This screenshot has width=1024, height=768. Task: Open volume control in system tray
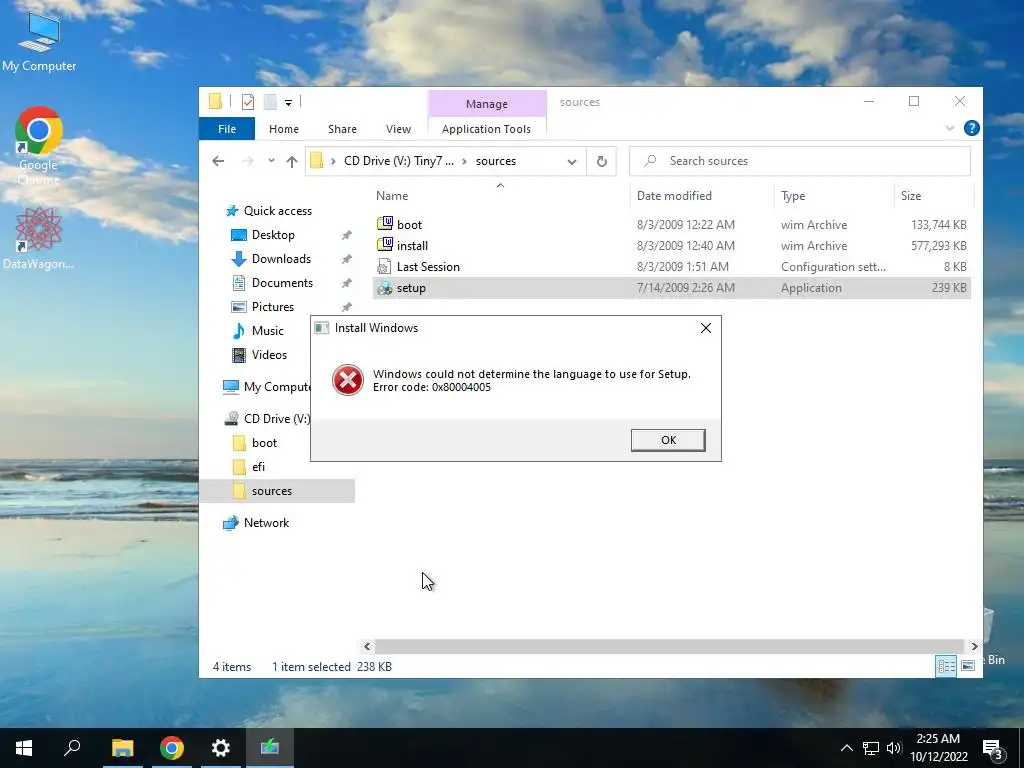click(894, 748)
